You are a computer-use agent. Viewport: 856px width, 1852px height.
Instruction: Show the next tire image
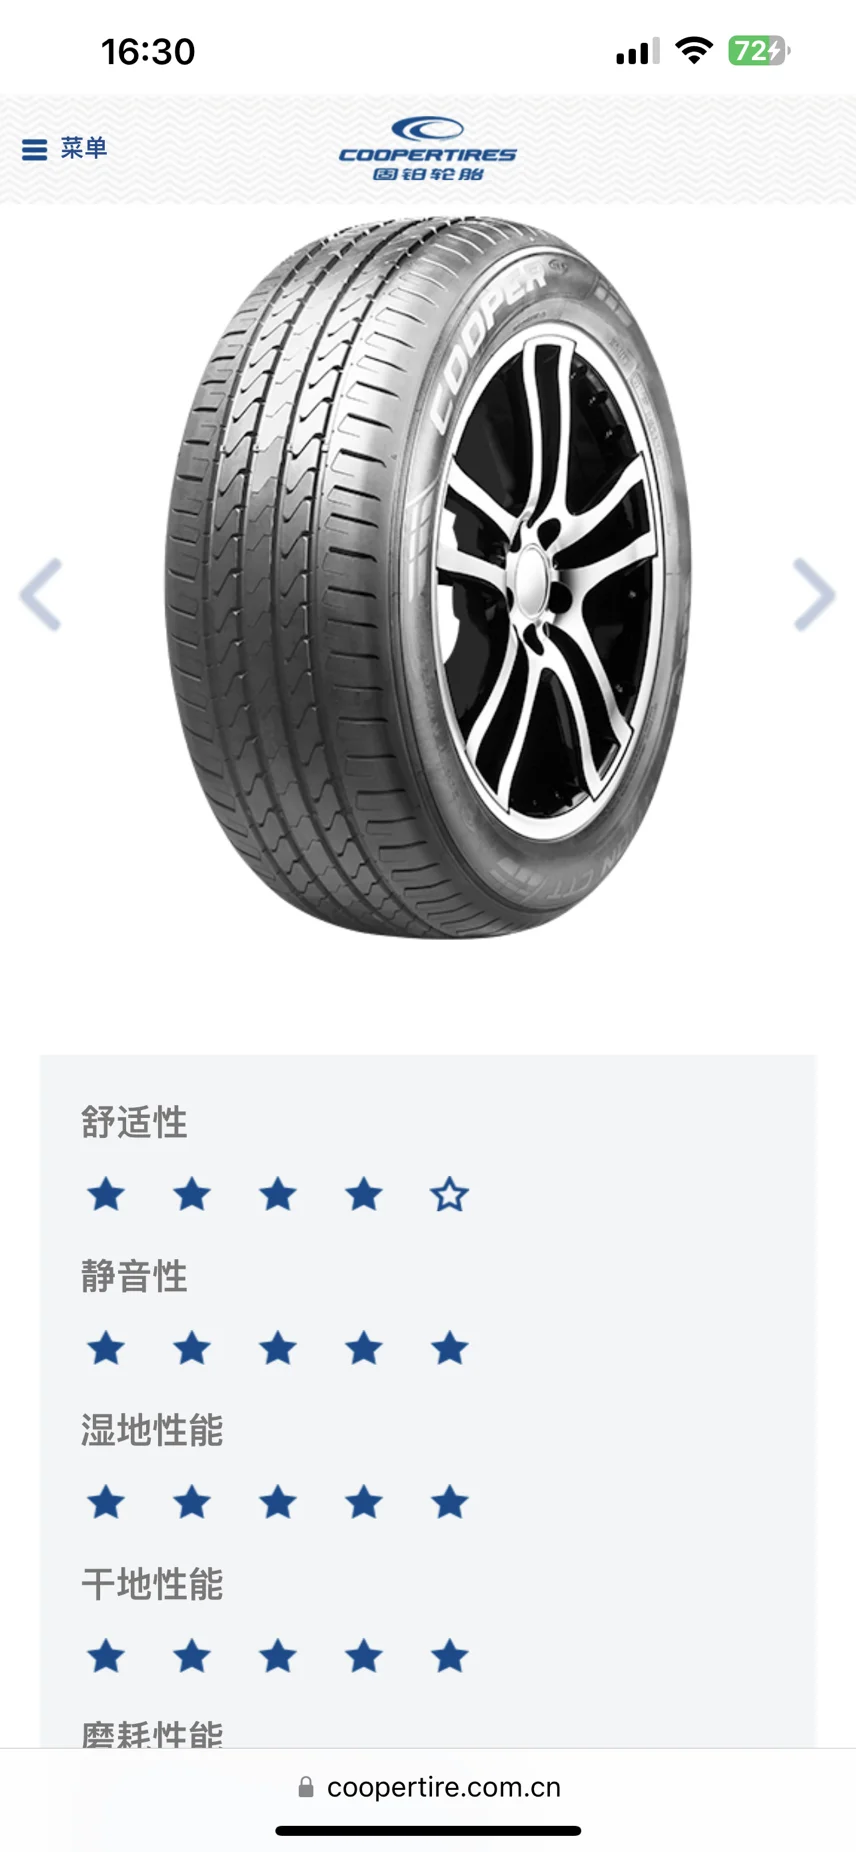click(813, 595)
